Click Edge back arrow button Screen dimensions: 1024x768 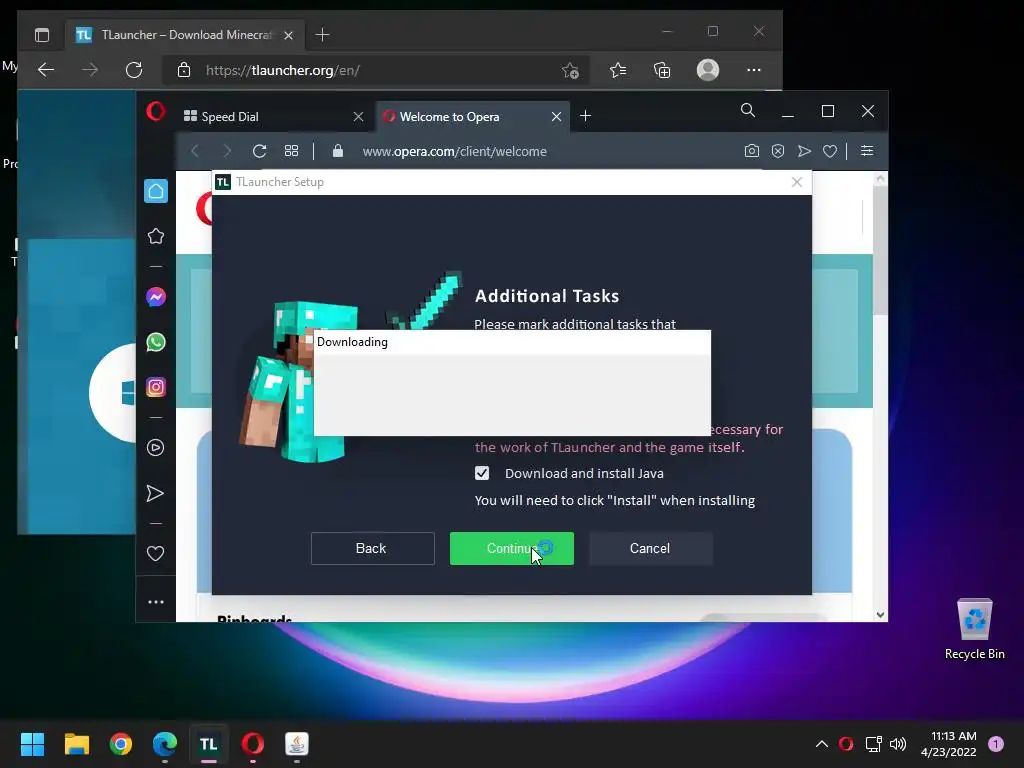[46, 70]
